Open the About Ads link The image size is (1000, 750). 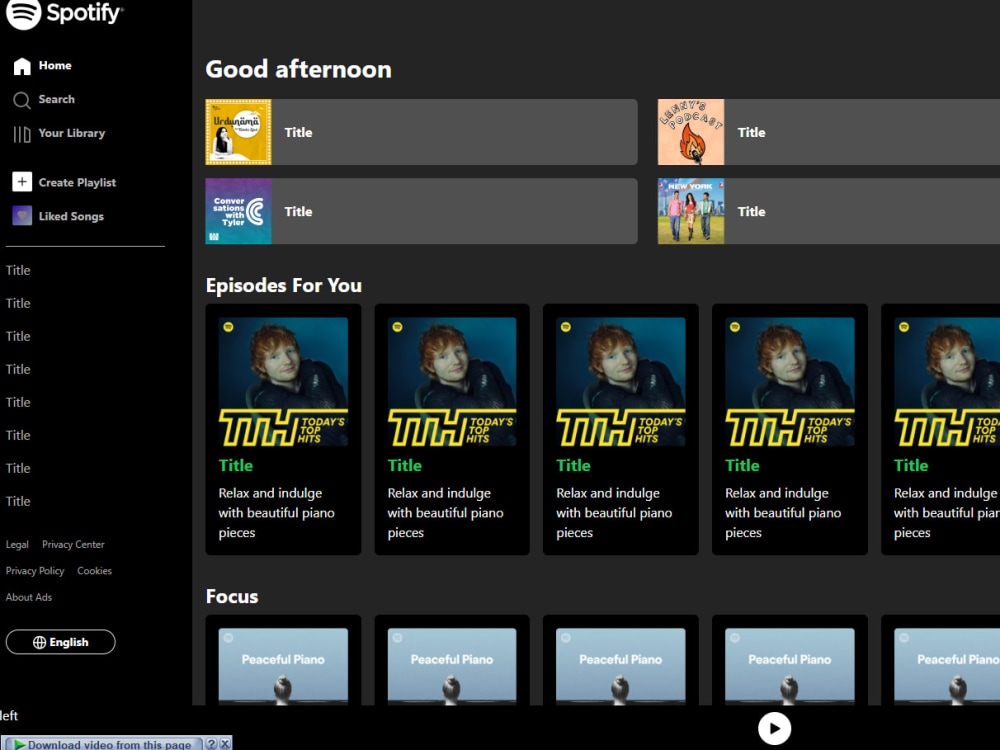coord(29,598)
